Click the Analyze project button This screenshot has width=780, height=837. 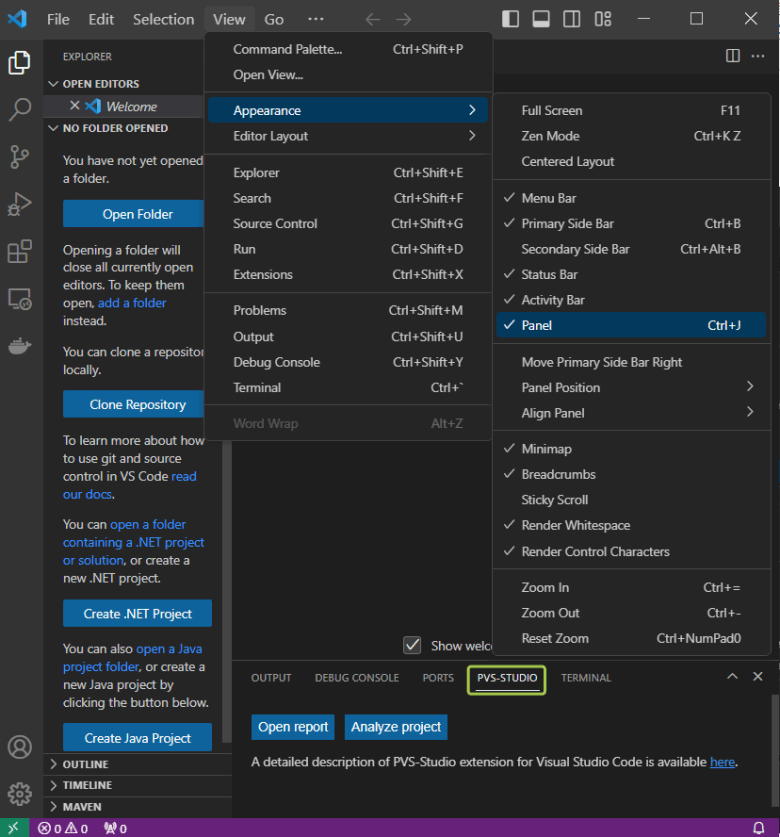pos(395,727)
